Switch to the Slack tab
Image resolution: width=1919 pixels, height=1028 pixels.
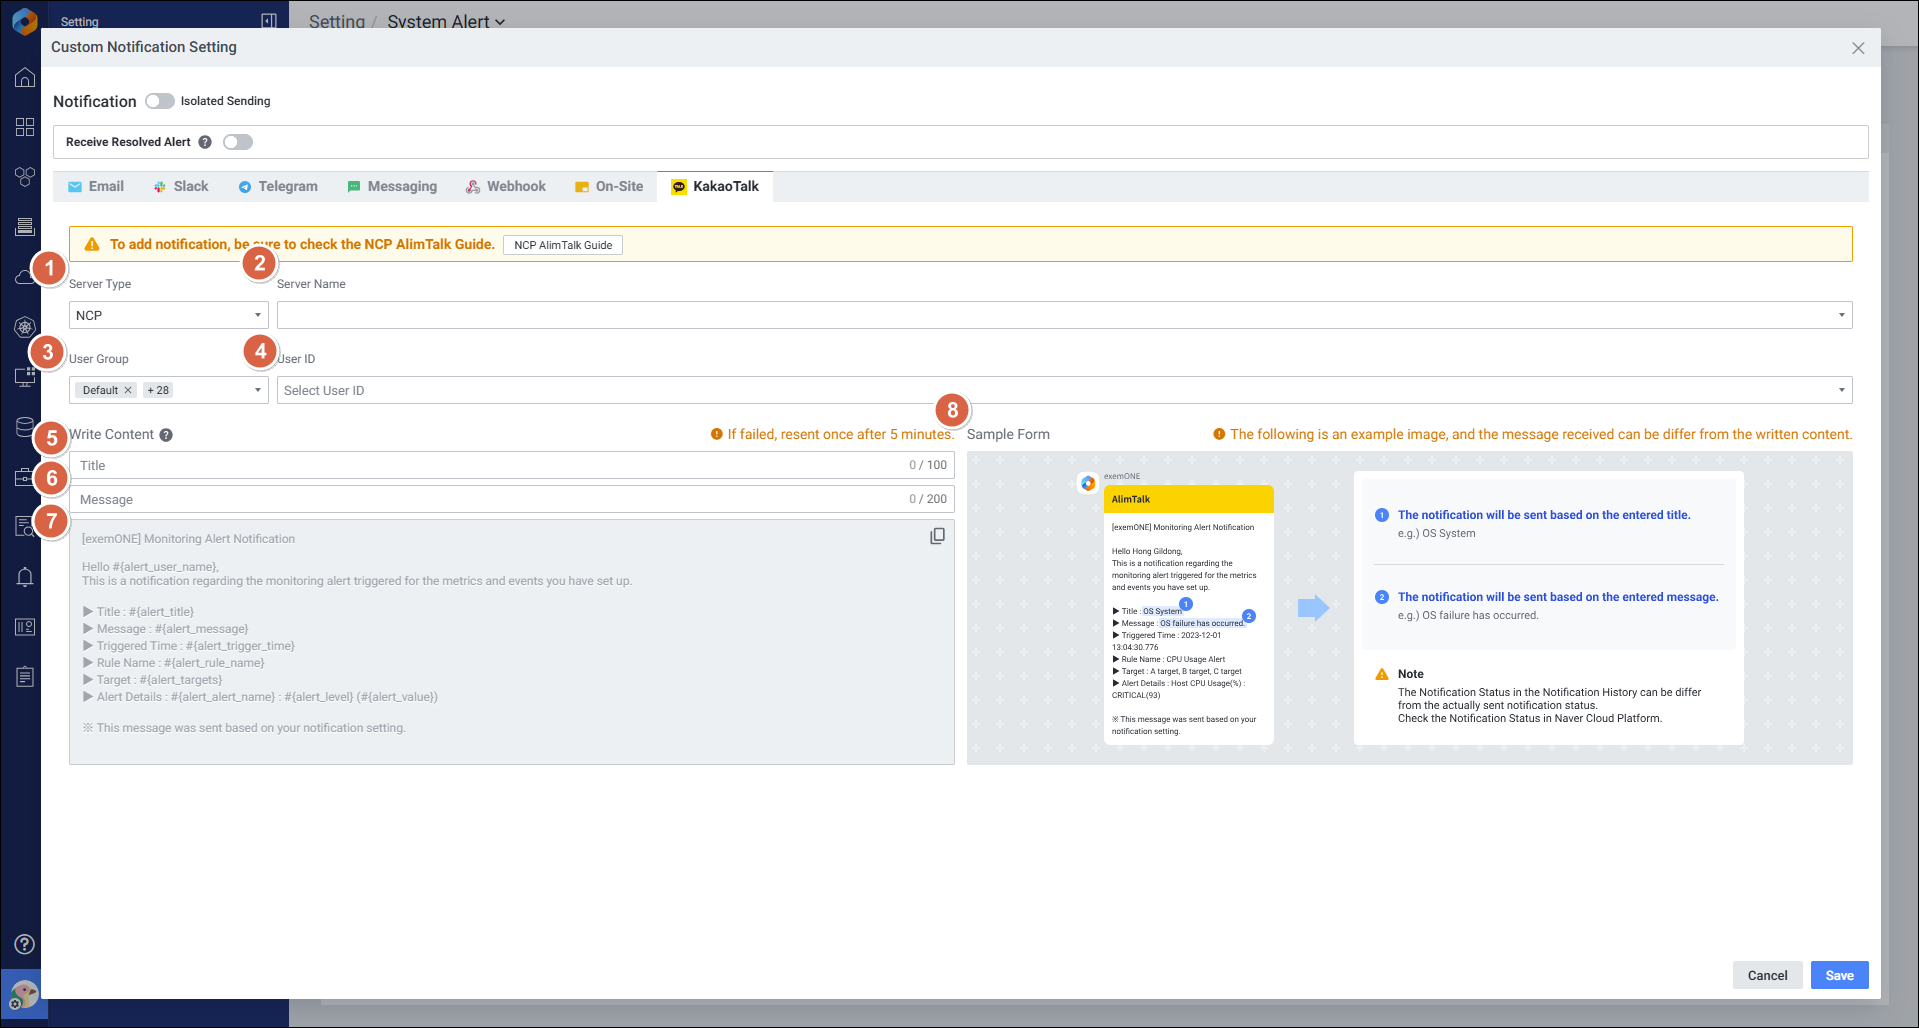tap(181, 187)
